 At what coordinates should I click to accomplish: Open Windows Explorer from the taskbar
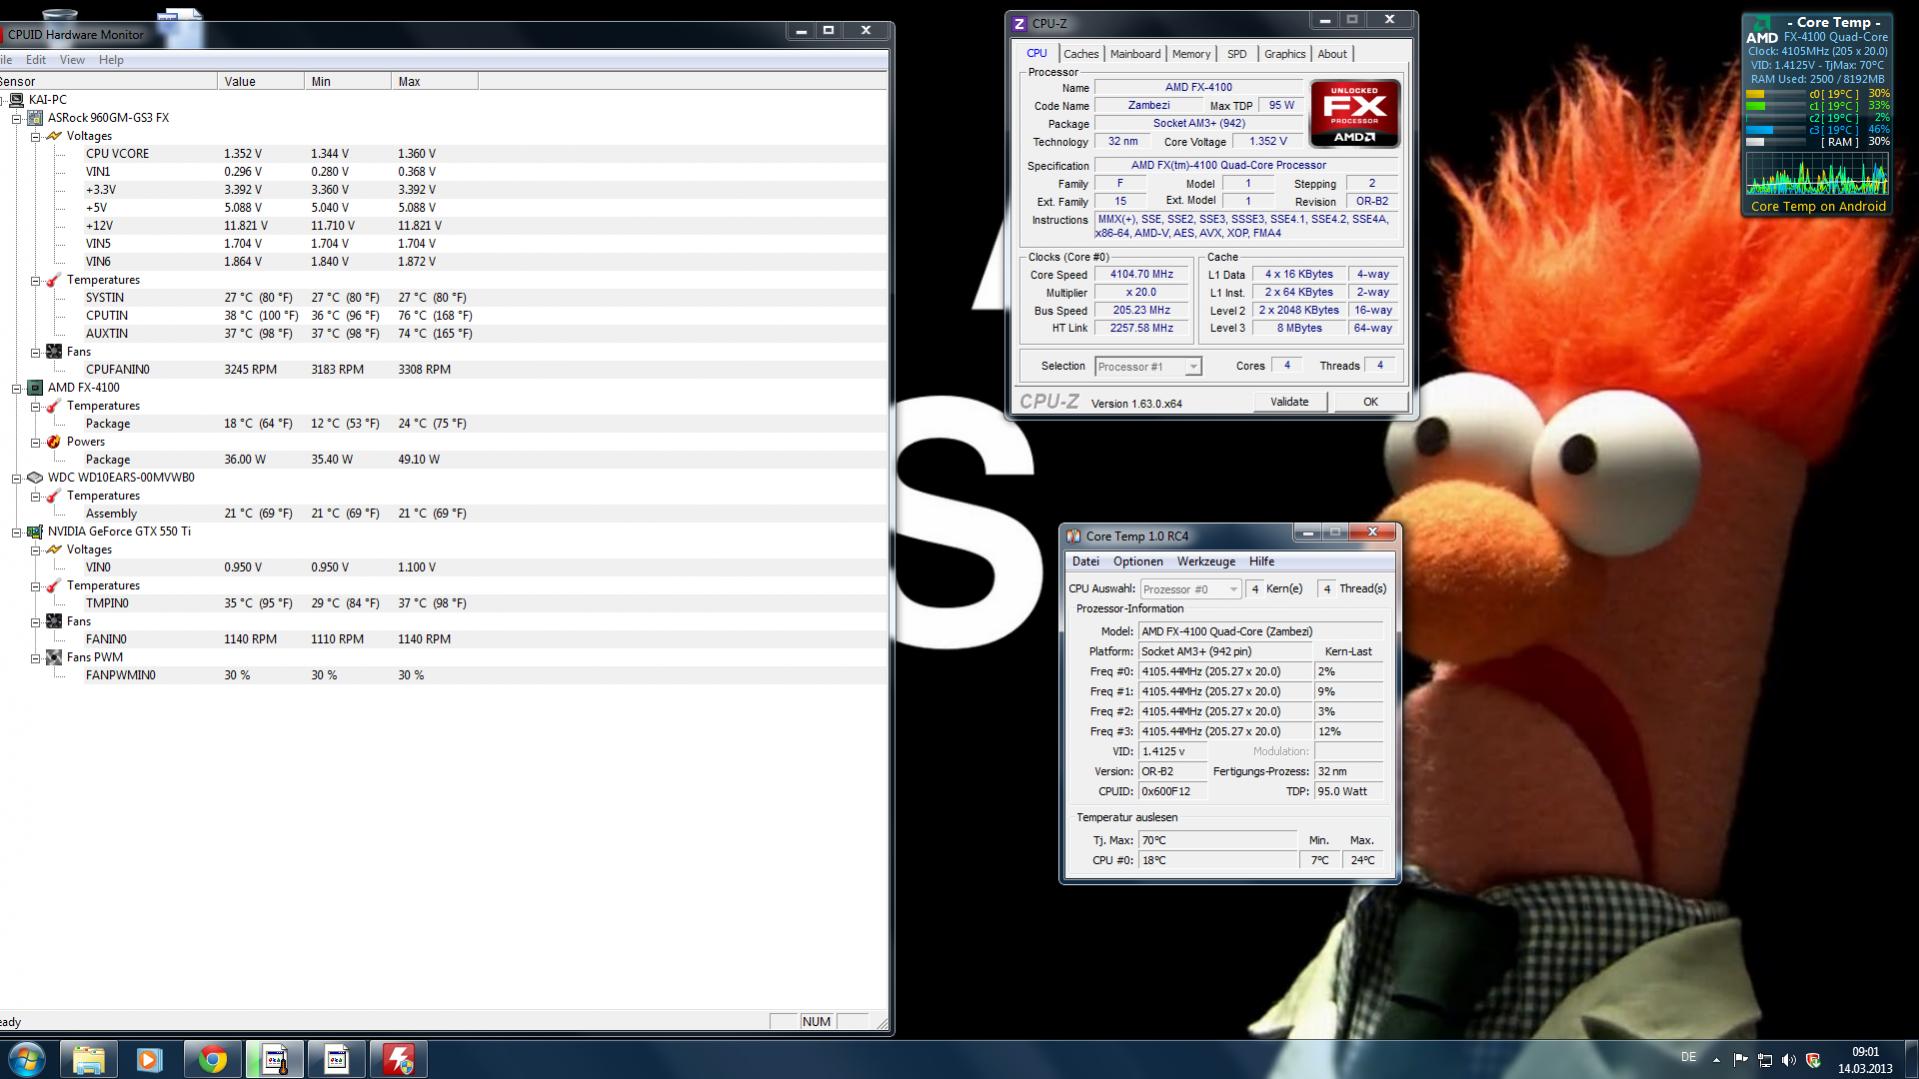coord(88,1059)
